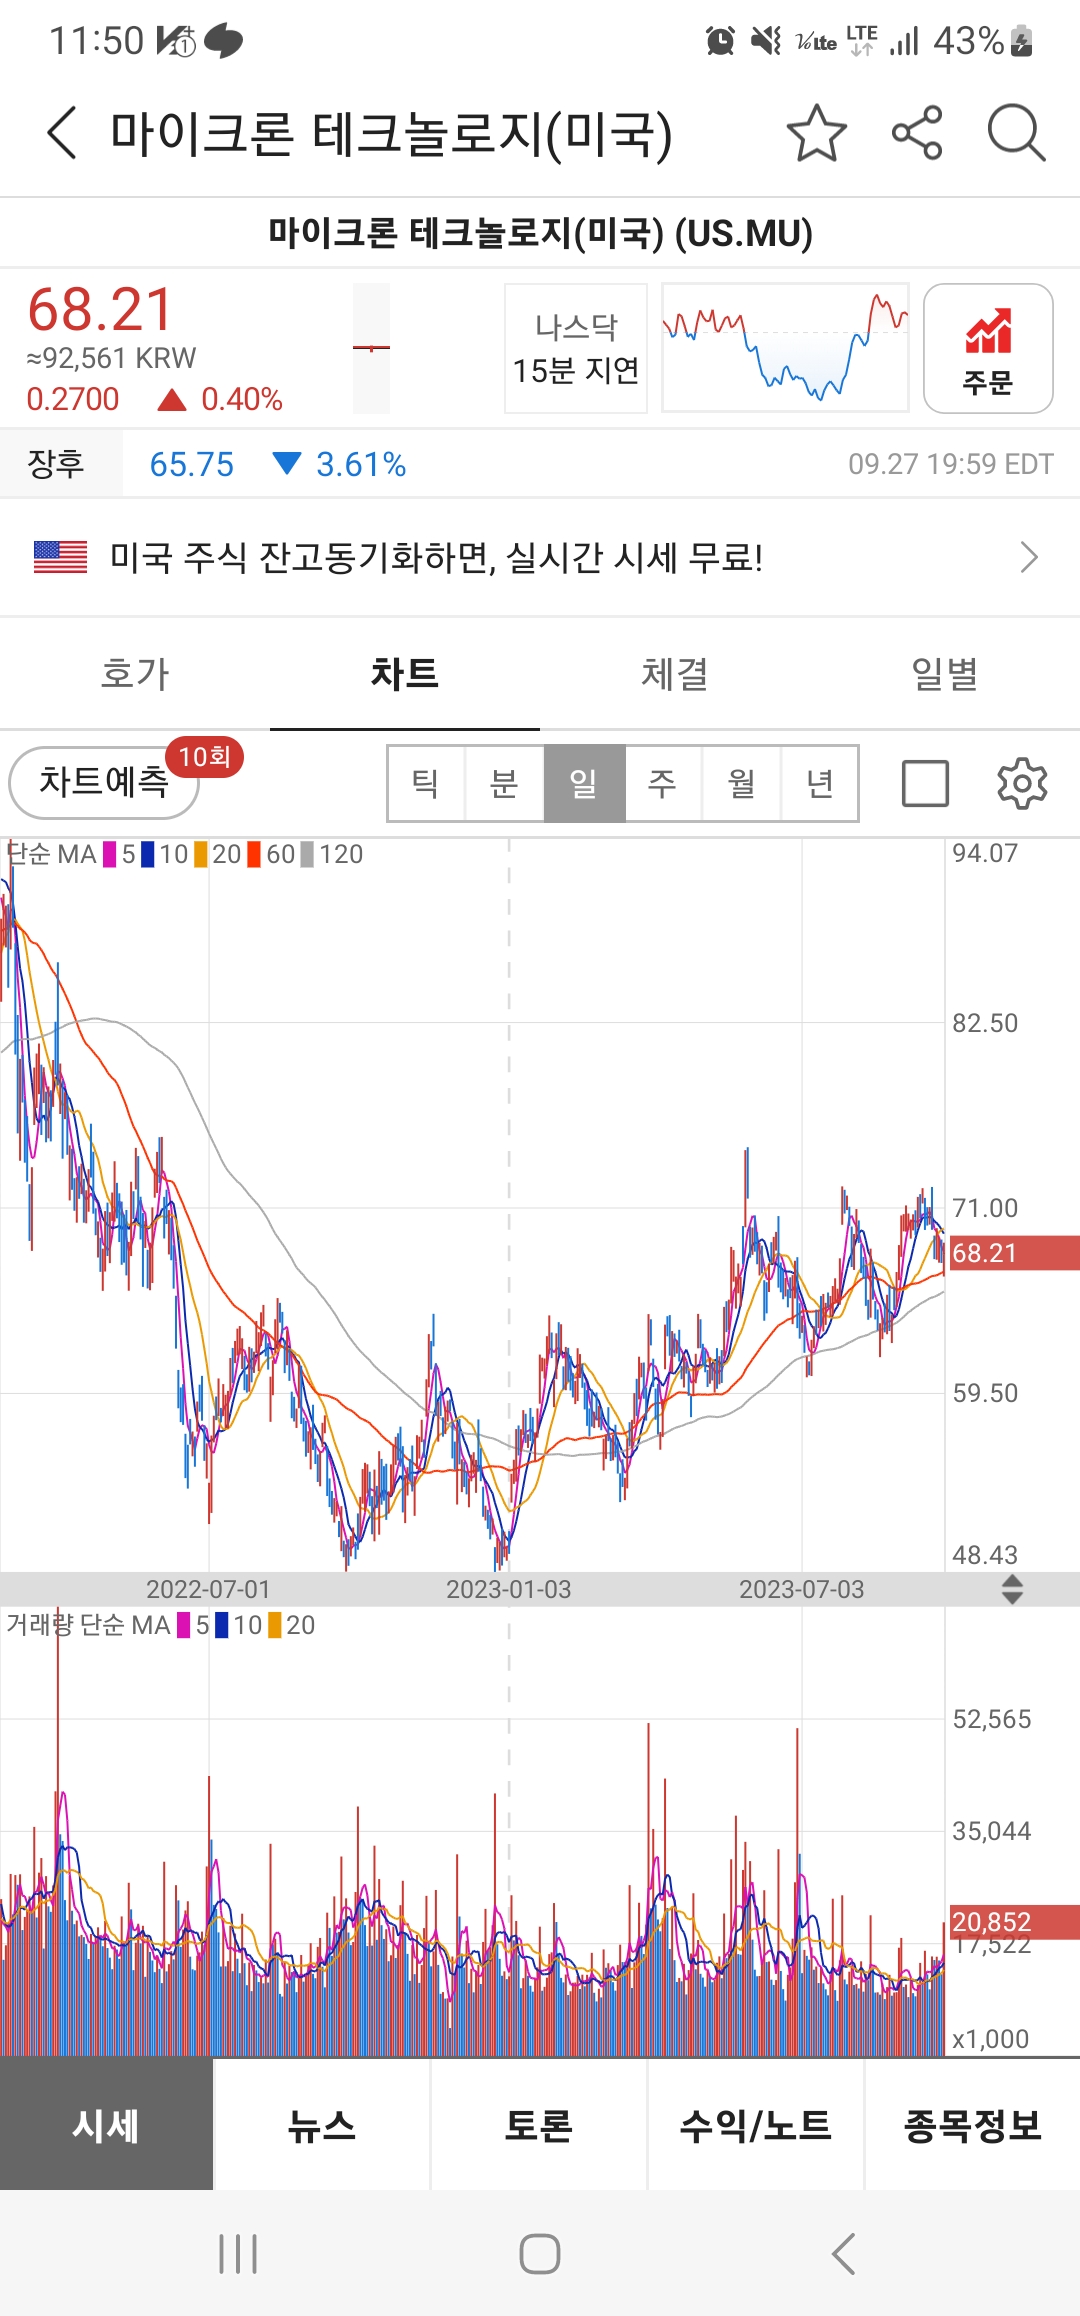Tap the alarm status bar icon
Image resolution: width=1080 pixels, height=2316 pixels.
pos(720,41)
